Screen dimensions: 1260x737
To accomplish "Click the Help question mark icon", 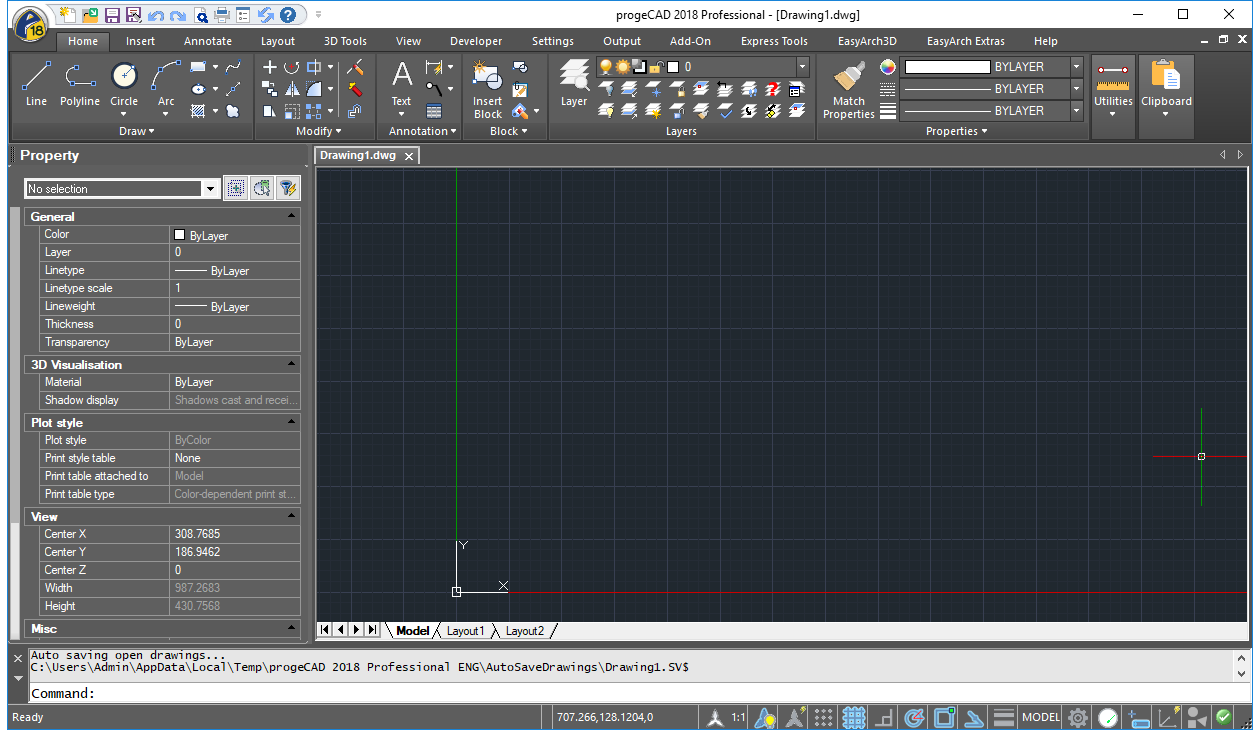I will click(287, 14).
